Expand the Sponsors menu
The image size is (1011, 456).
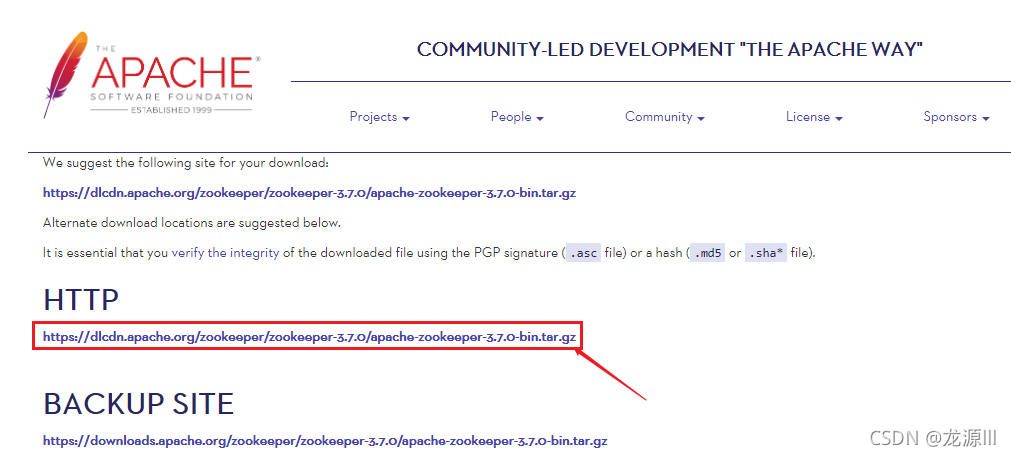point(956,117)
